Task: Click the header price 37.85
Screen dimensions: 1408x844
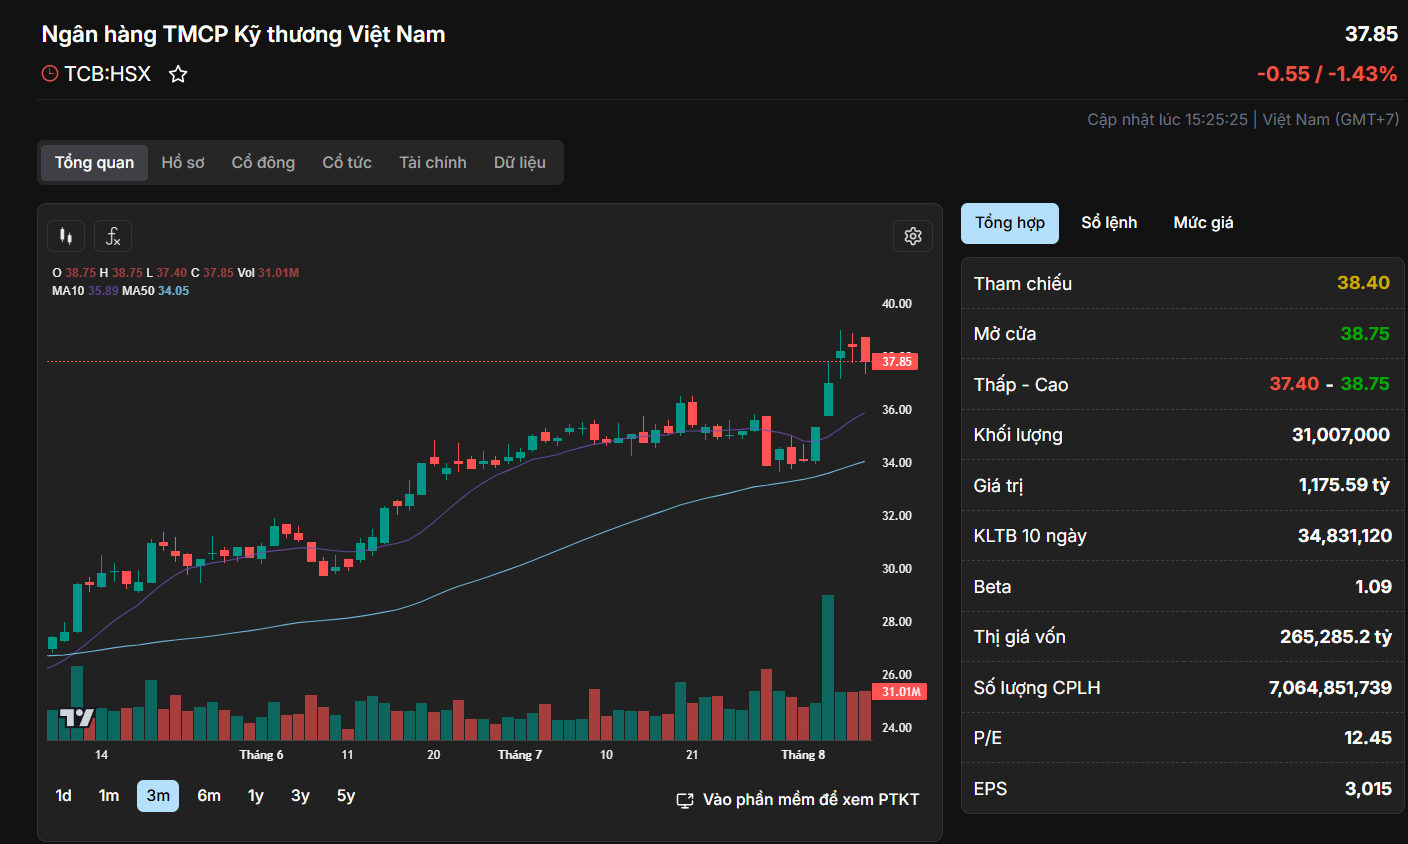Action: point(1371,34)
